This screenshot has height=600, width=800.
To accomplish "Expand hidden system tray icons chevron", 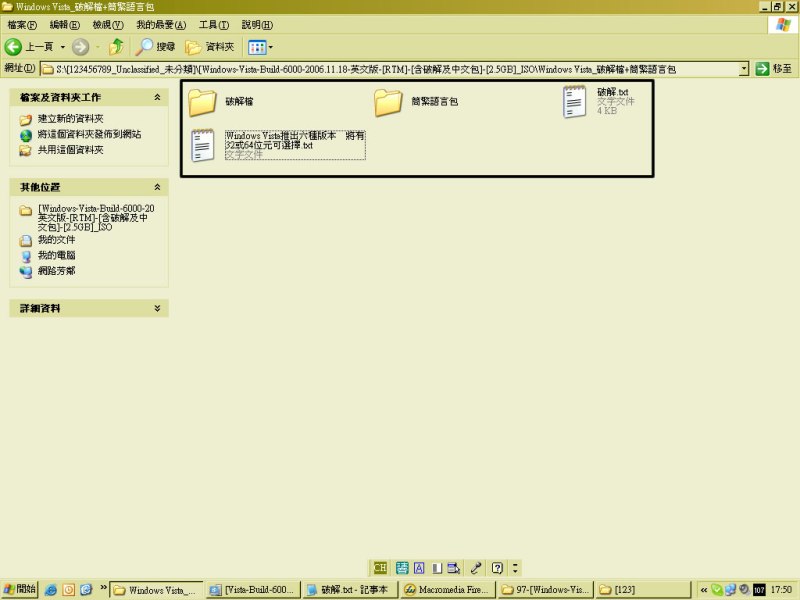I will point(704,590).
